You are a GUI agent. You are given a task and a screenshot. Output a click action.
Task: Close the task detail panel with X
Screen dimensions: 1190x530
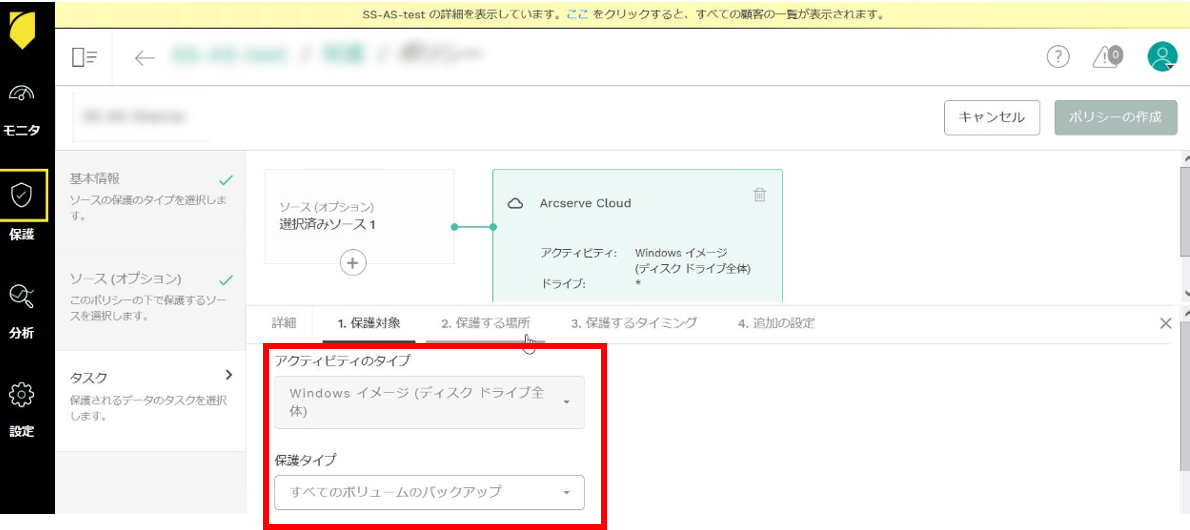coord(1165,323)
